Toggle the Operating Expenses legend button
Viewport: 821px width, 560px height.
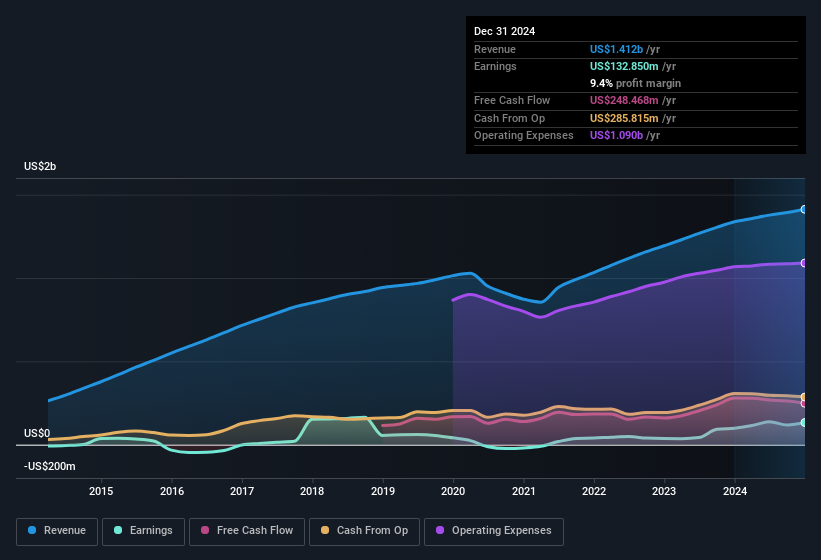click(x=494, y=531)
